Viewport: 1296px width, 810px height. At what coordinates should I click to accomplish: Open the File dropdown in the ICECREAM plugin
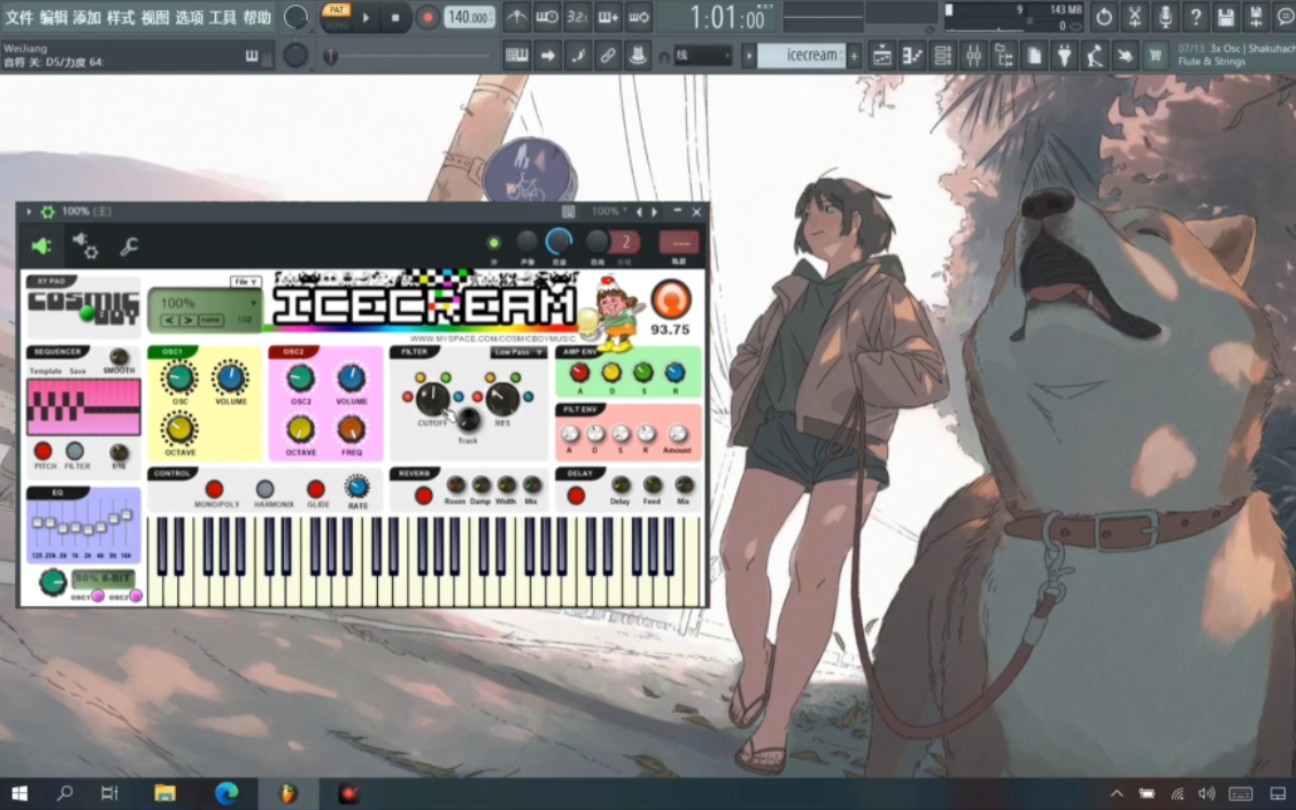pos(245,282)
